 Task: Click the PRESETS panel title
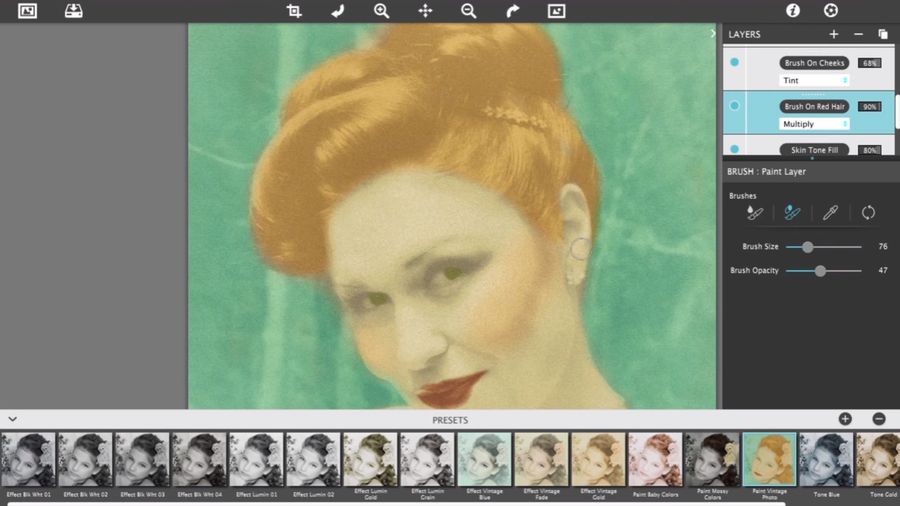pos(450,420)
